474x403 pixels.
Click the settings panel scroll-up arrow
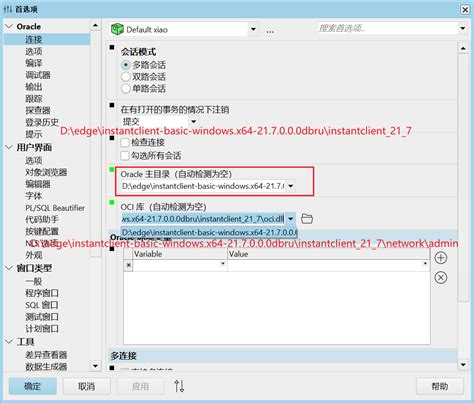pos(463,49)
